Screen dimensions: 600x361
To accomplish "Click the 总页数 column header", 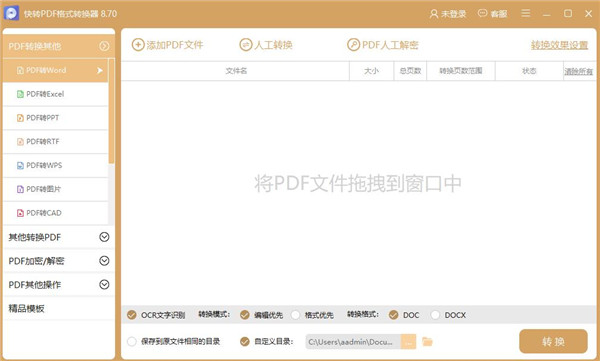I will [410, 71].
